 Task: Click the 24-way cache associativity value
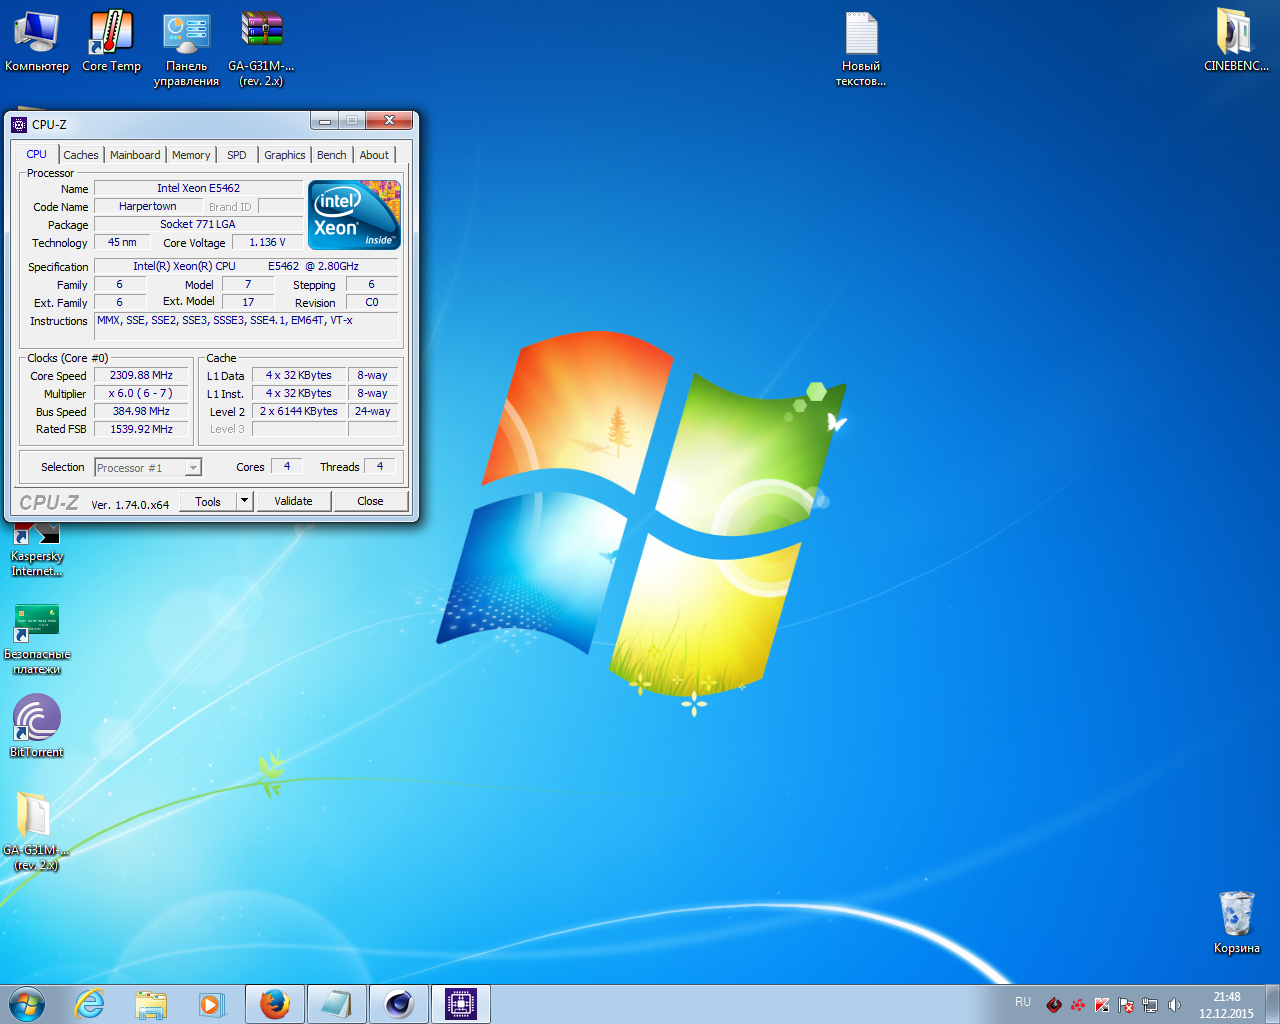(373, 411)
